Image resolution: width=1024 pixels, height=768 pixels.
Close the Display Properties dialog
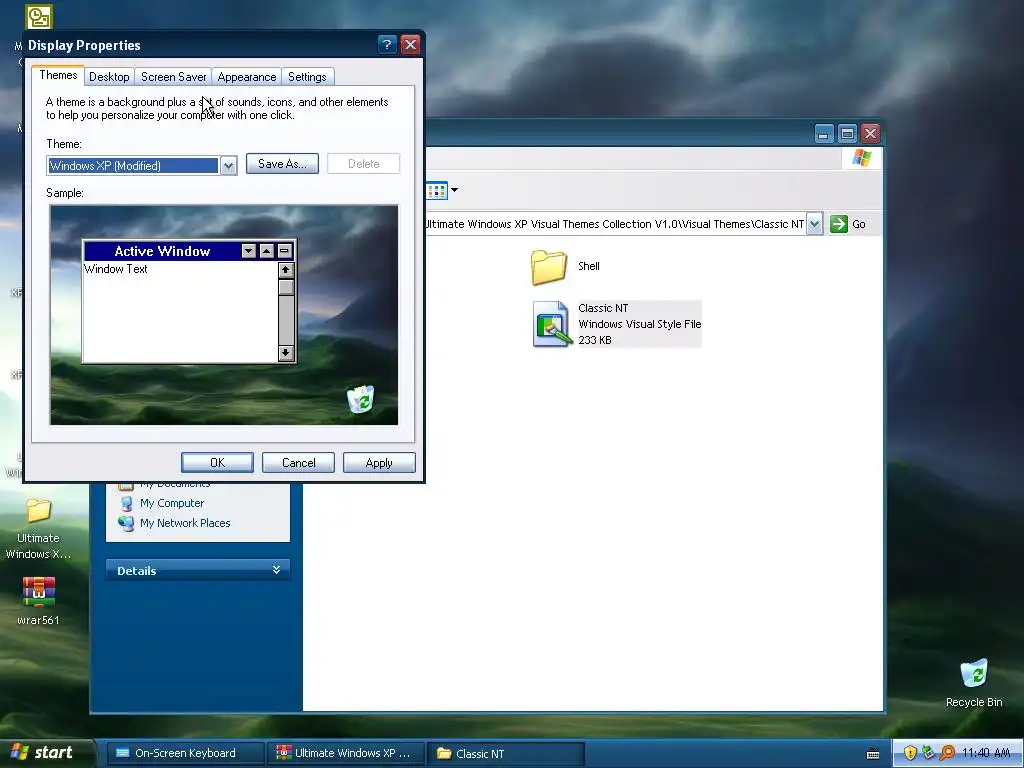410,44
